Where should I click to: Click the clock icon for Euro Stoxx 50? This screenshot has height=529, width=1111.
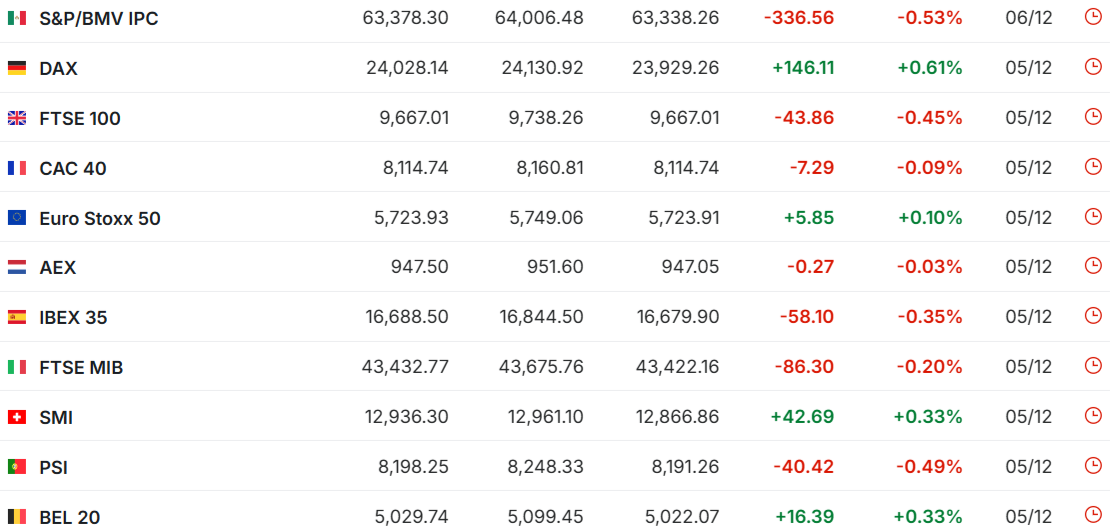tap(1093, 217)
